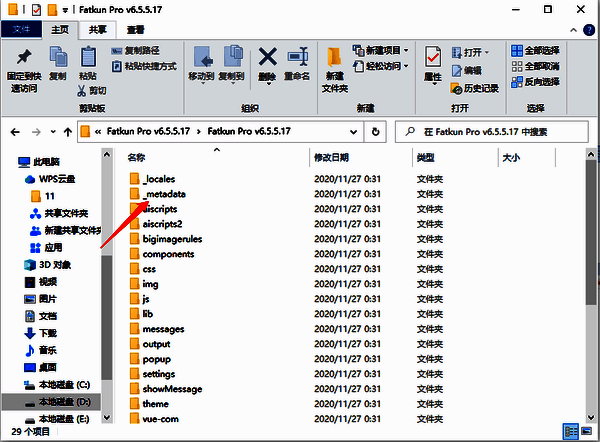Viewport: 600px width, 442px height.
Task: Switch to large icons view
Action: [587, 432]
